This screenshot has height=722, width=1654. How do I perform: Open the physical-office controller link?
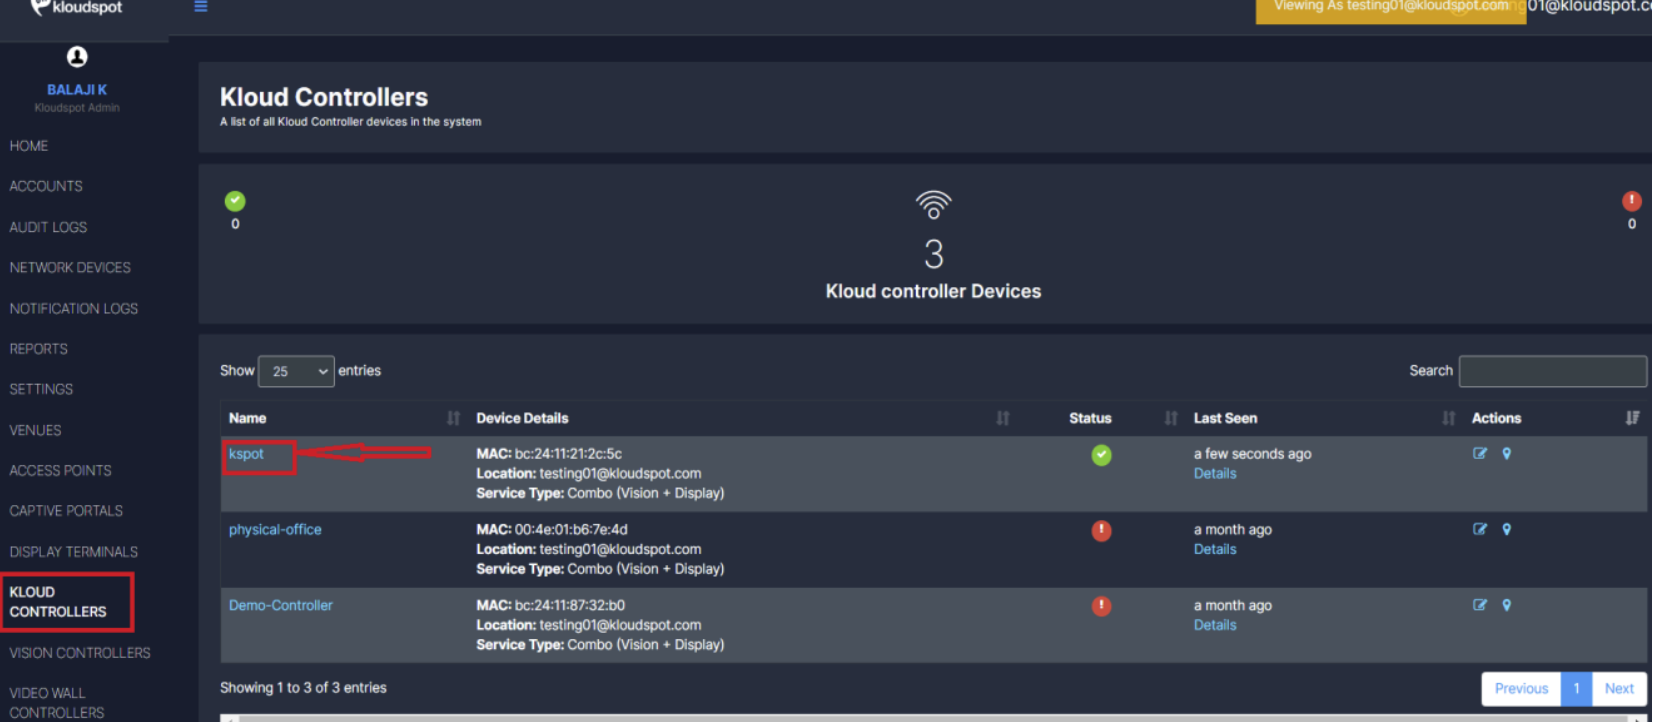[x=275, y=530]
